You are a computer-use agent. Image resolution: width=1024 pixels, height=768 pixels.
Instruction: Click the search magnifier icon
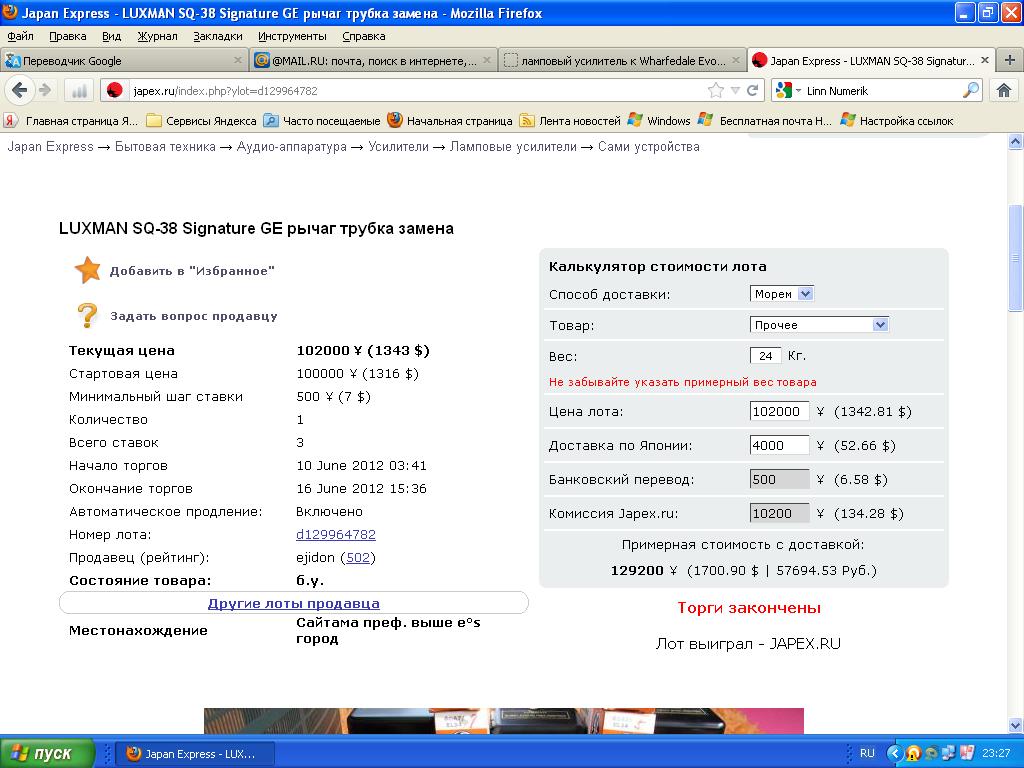[x=971, y=90]
